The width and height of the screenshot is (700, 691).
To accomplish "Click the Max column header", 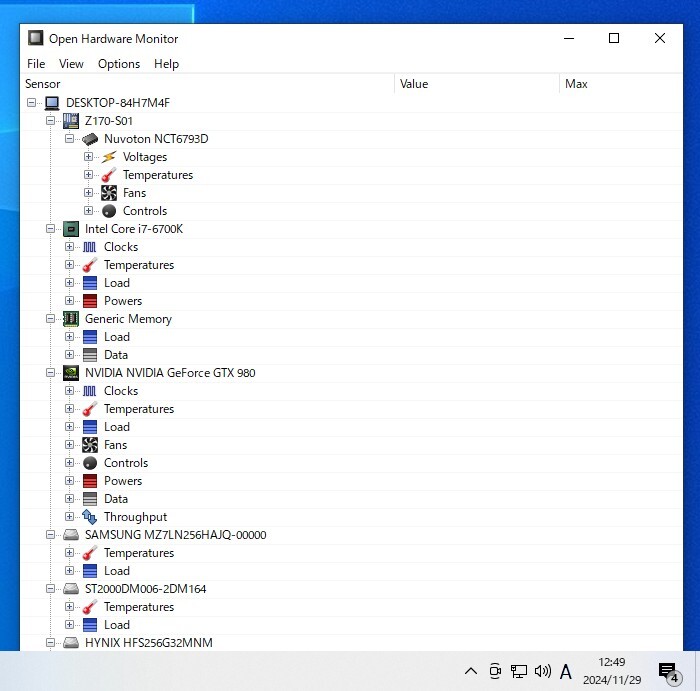I will 621,84.
